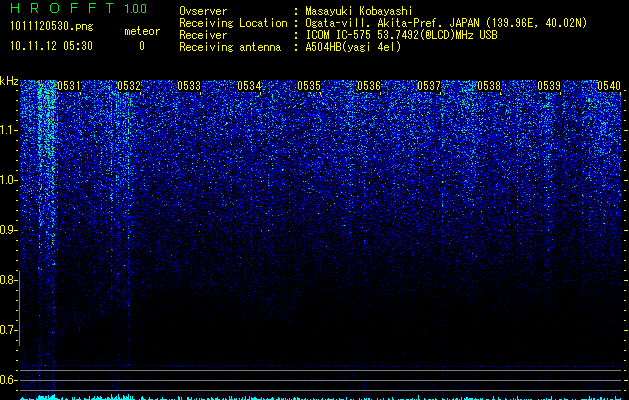Viewport: 629px width, 400px height.
Task: Click the version number 1.0.0
Action: coord(136,8)
